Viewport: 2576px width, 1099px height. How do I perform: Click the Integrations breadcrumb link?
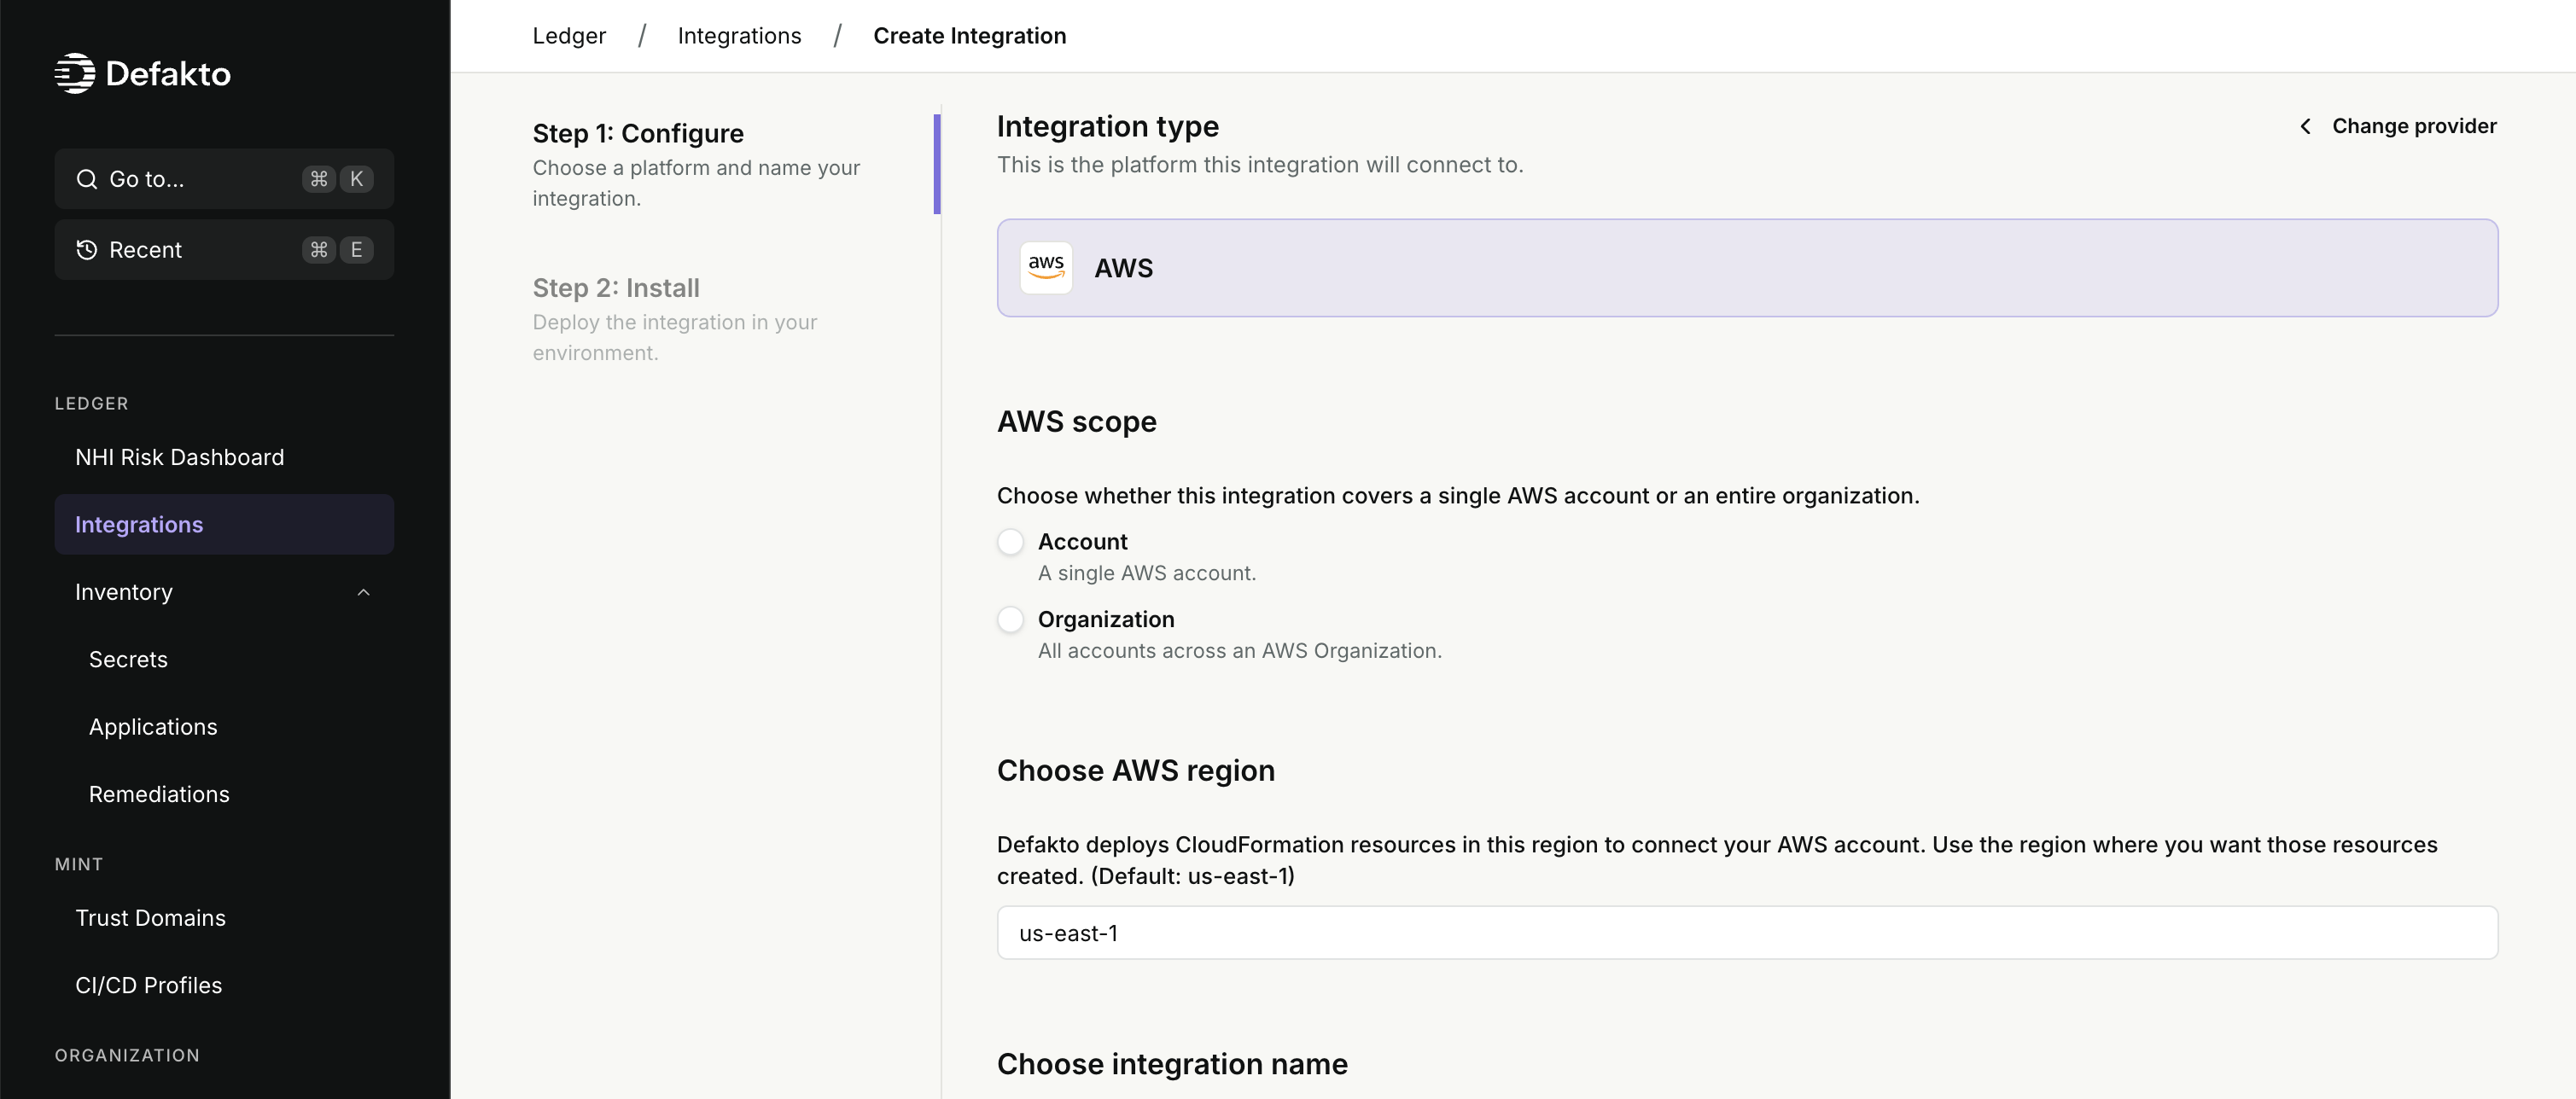pos(739,36)
